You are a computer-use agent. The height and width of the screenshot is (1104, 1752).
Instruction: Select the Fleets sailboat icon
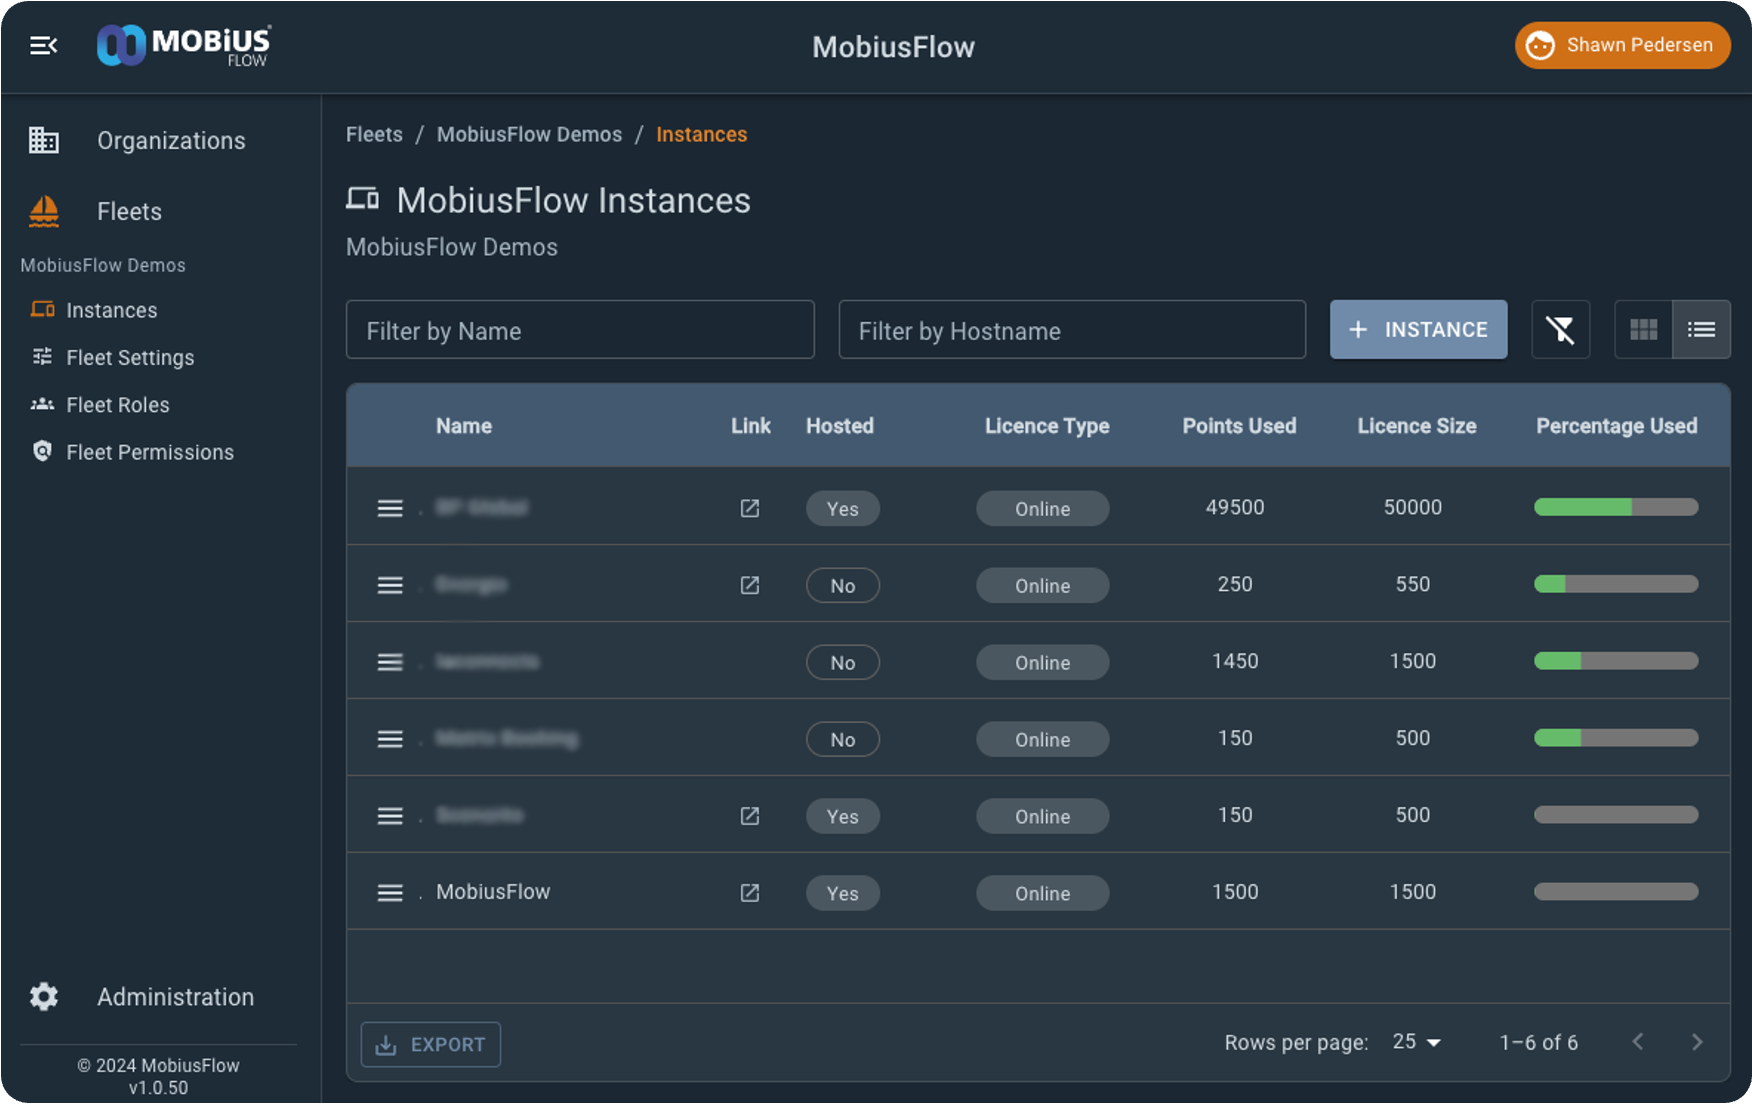pos(43,211)
